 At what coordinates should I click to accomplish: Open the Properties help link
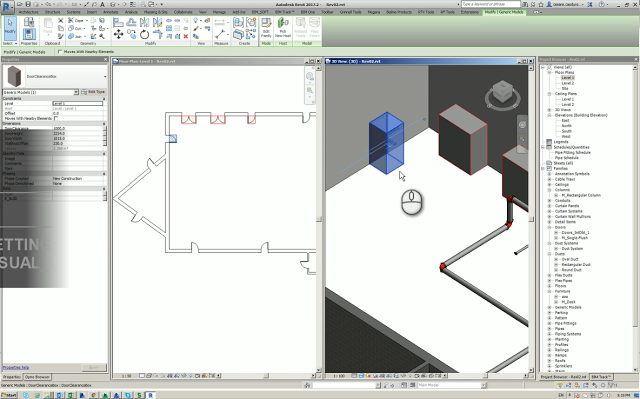(16, 367)
